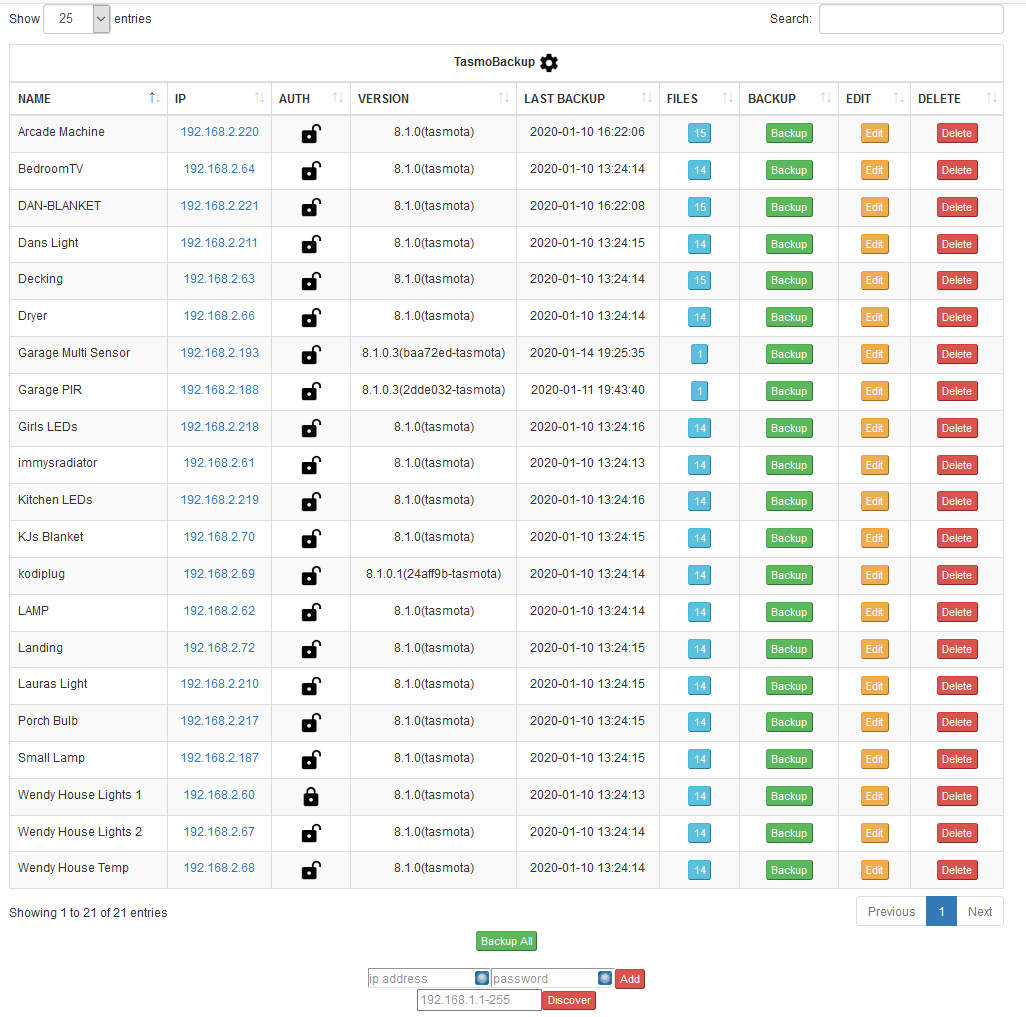Click the unlocked padlock for Arcade Machine
This screenshot has height=1017, width=1026.
311,134
